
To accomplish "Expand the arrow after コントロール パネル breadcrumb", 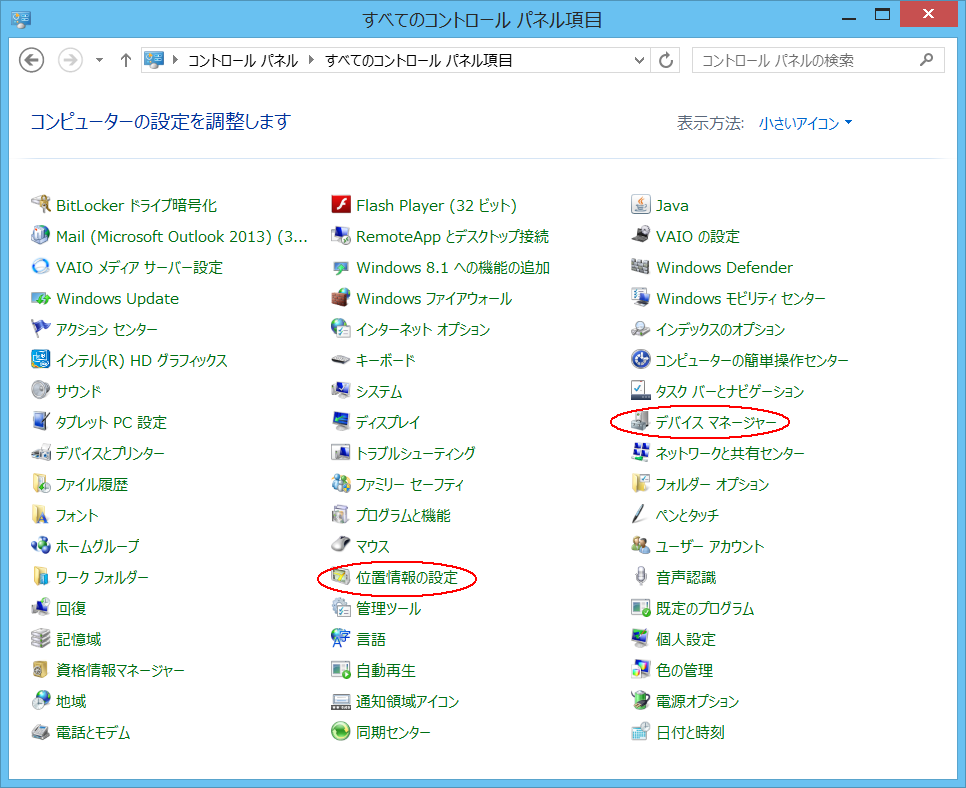I will (x=311, y=60).
